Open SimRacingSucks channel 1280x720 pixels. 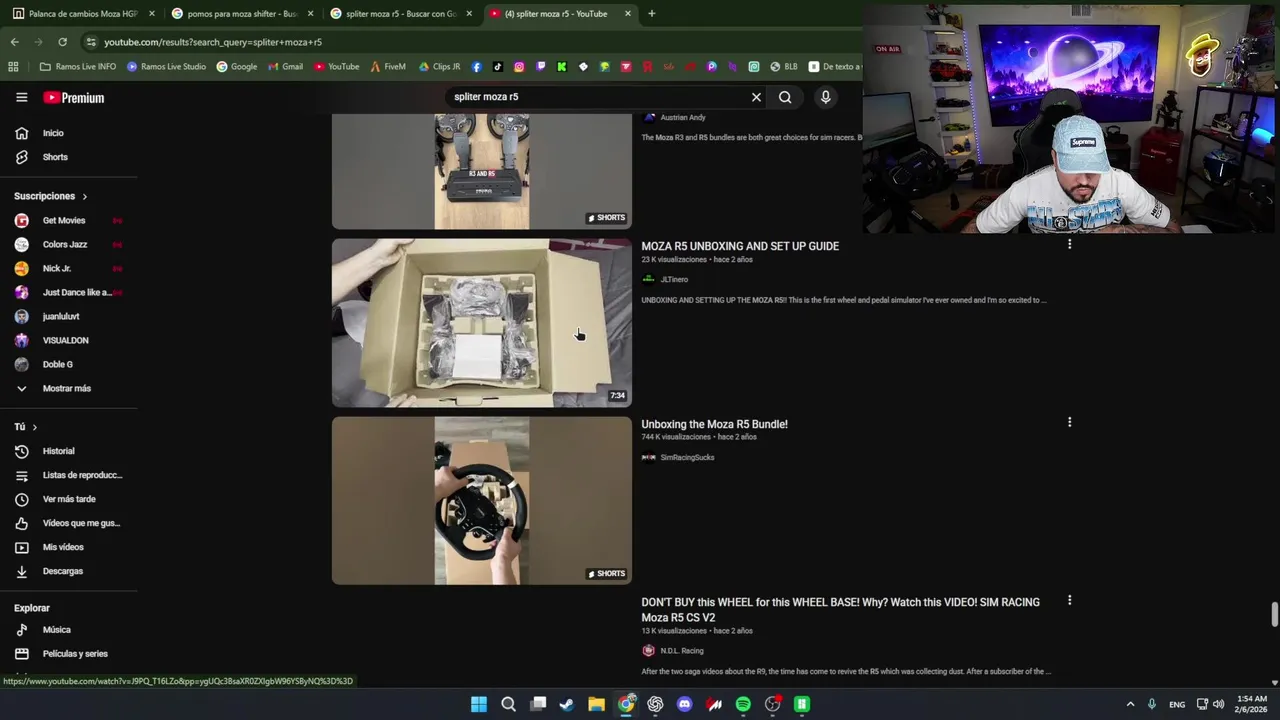[687, 458]
